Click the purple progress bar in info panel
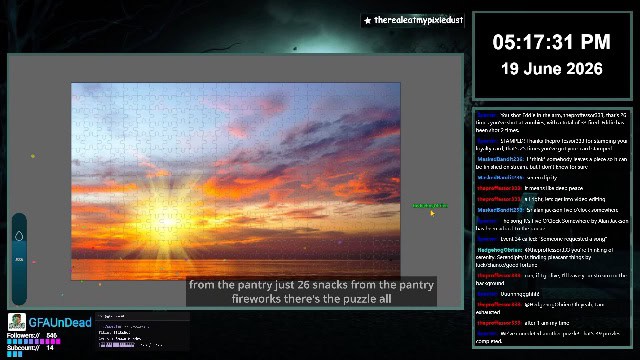Image resolution: width=640 pixels, height=360 pixels. 116,345
